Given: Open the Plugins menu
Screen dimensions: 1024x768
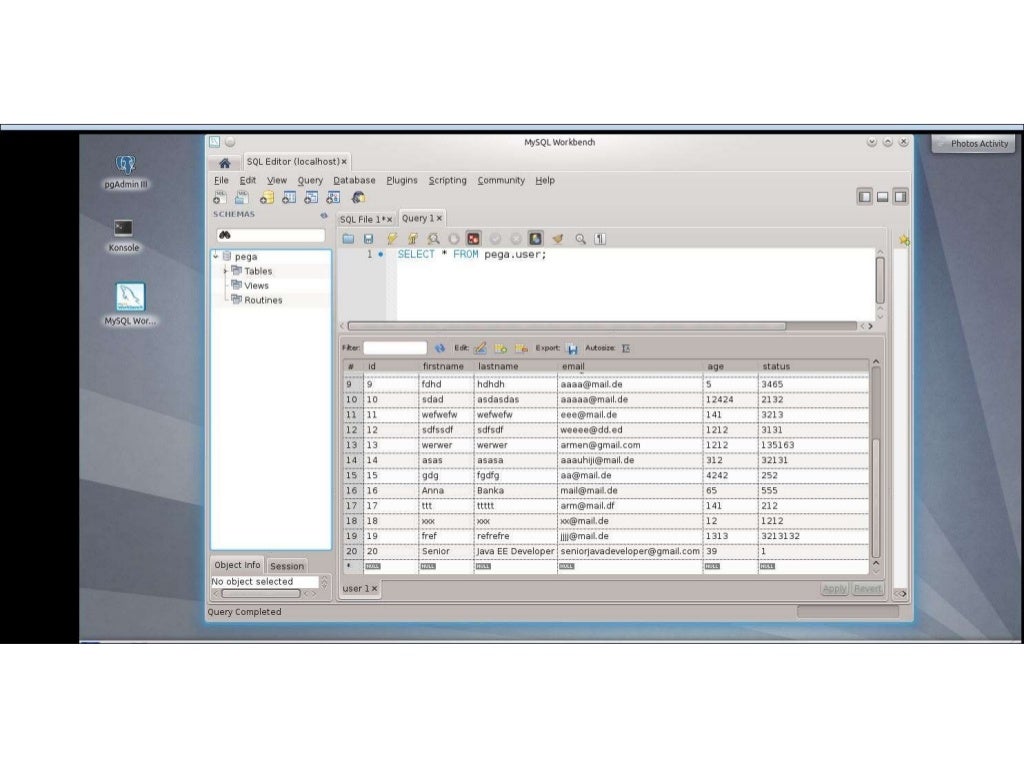Looking at the screenshot, I should [x=402, y=180].
